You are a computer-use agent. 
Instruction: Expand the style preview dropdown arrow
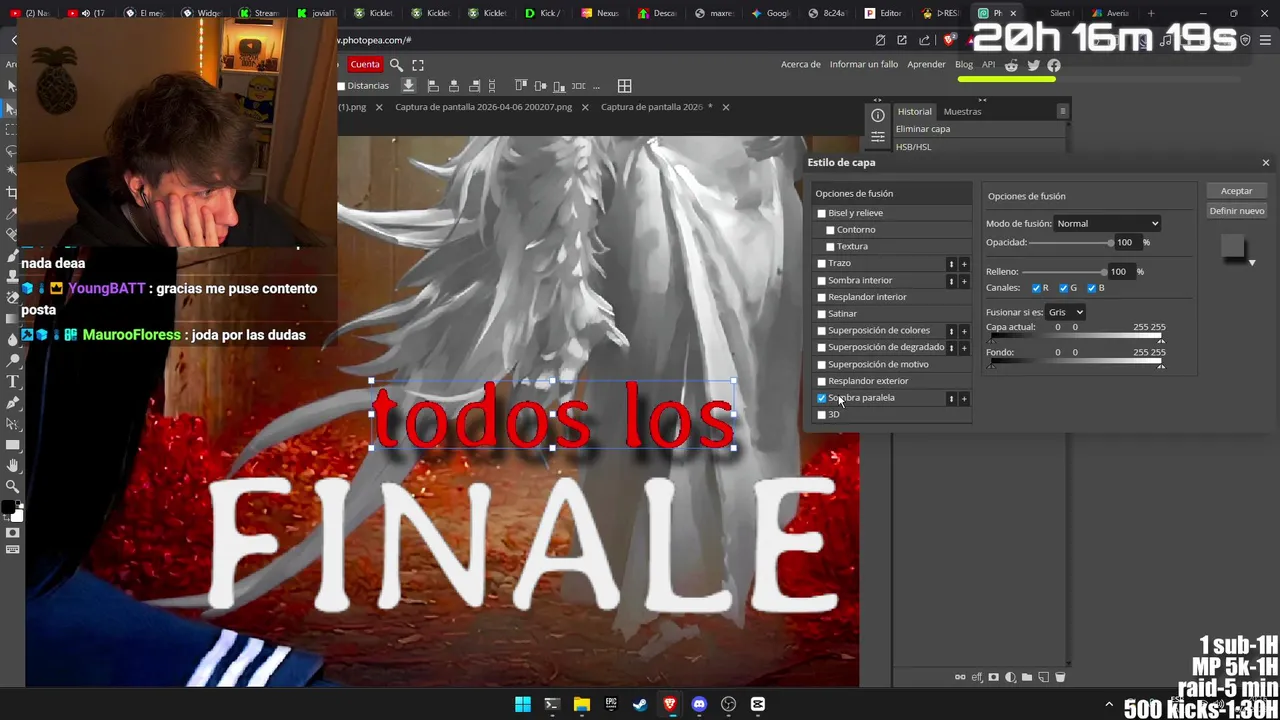1252,263
